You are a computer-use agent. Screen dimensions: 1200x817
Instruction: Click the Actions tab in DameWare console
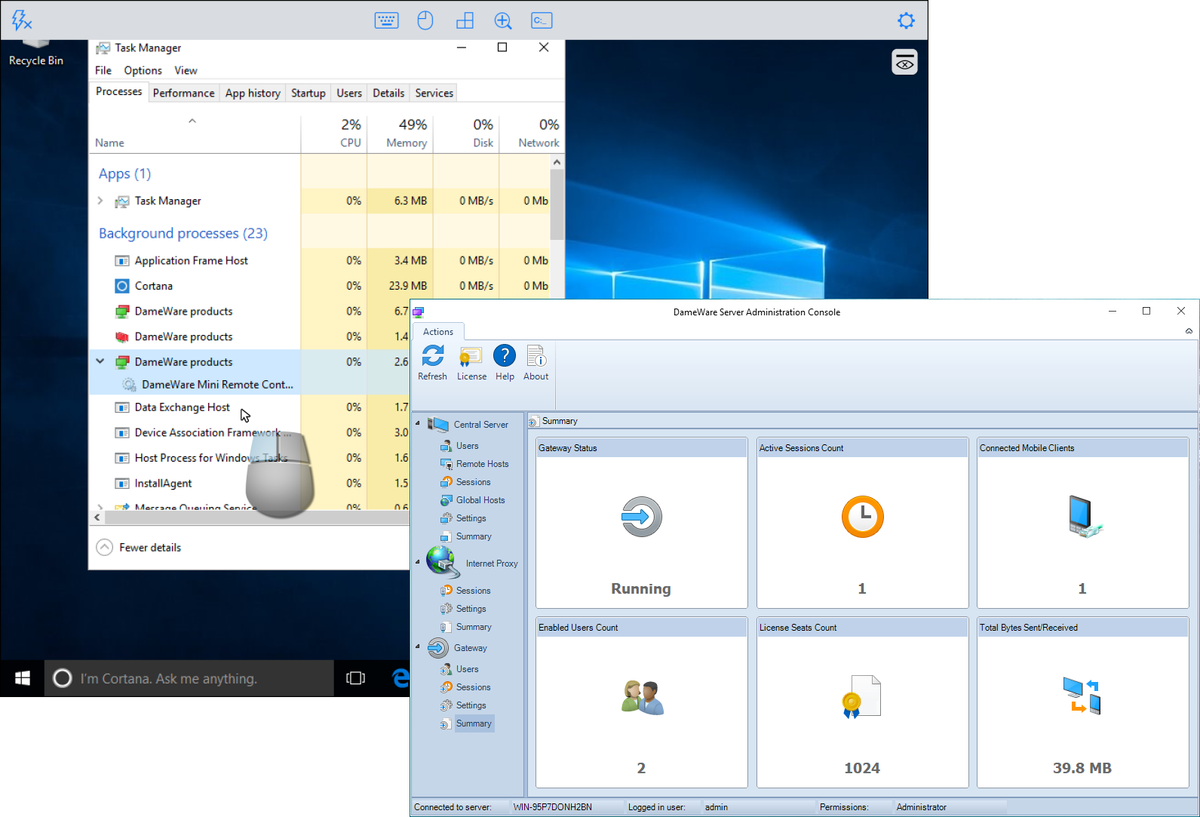[438, 331]
